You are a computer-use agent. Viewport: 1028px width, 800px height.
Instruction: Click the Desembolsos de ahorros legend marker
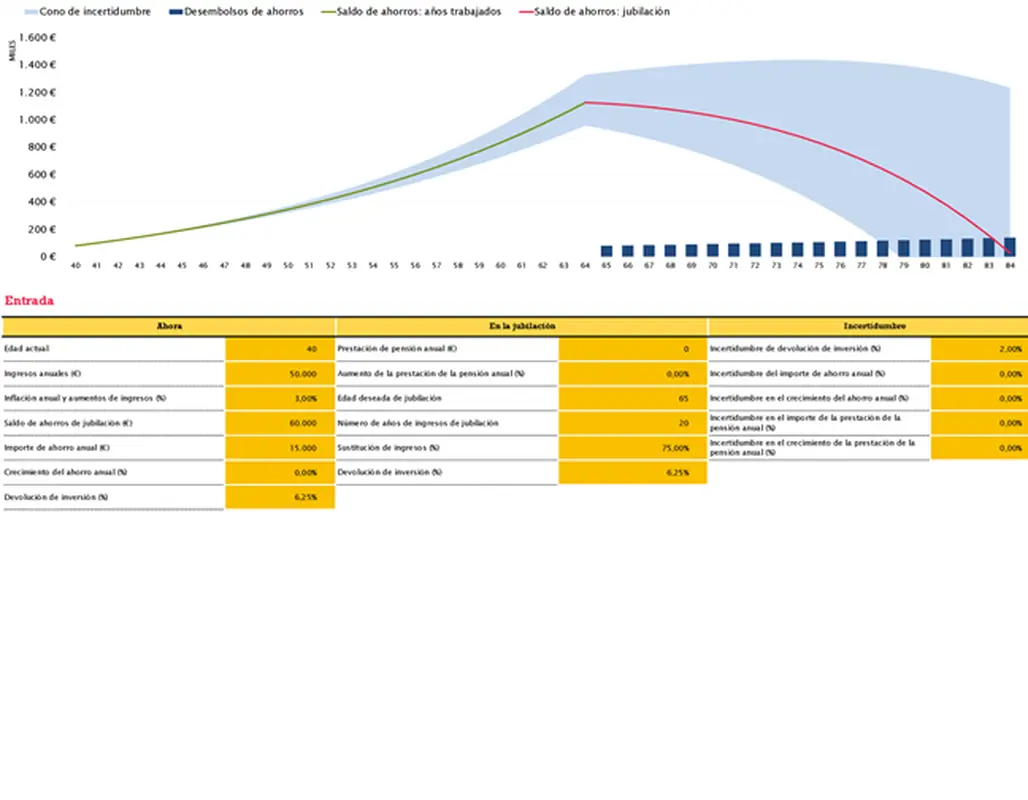tap(176, 12)
